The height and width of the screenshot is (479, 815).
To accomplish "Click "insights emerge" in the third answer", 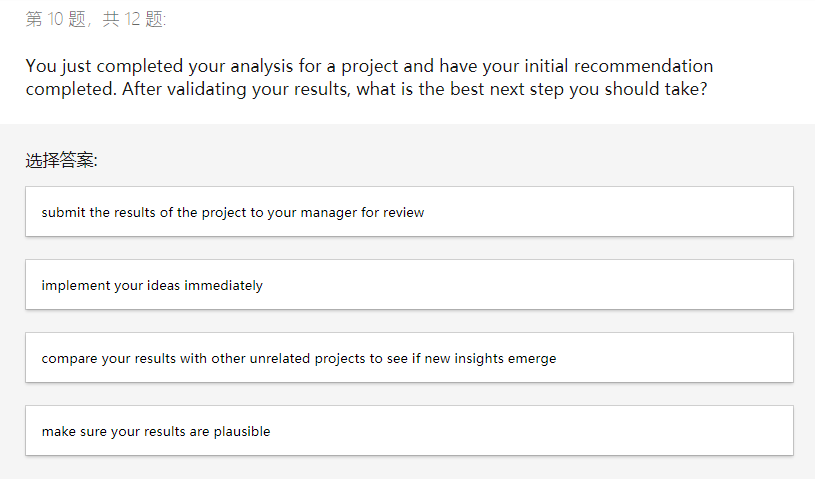I will pyautogui.click(x=506, y=358).
